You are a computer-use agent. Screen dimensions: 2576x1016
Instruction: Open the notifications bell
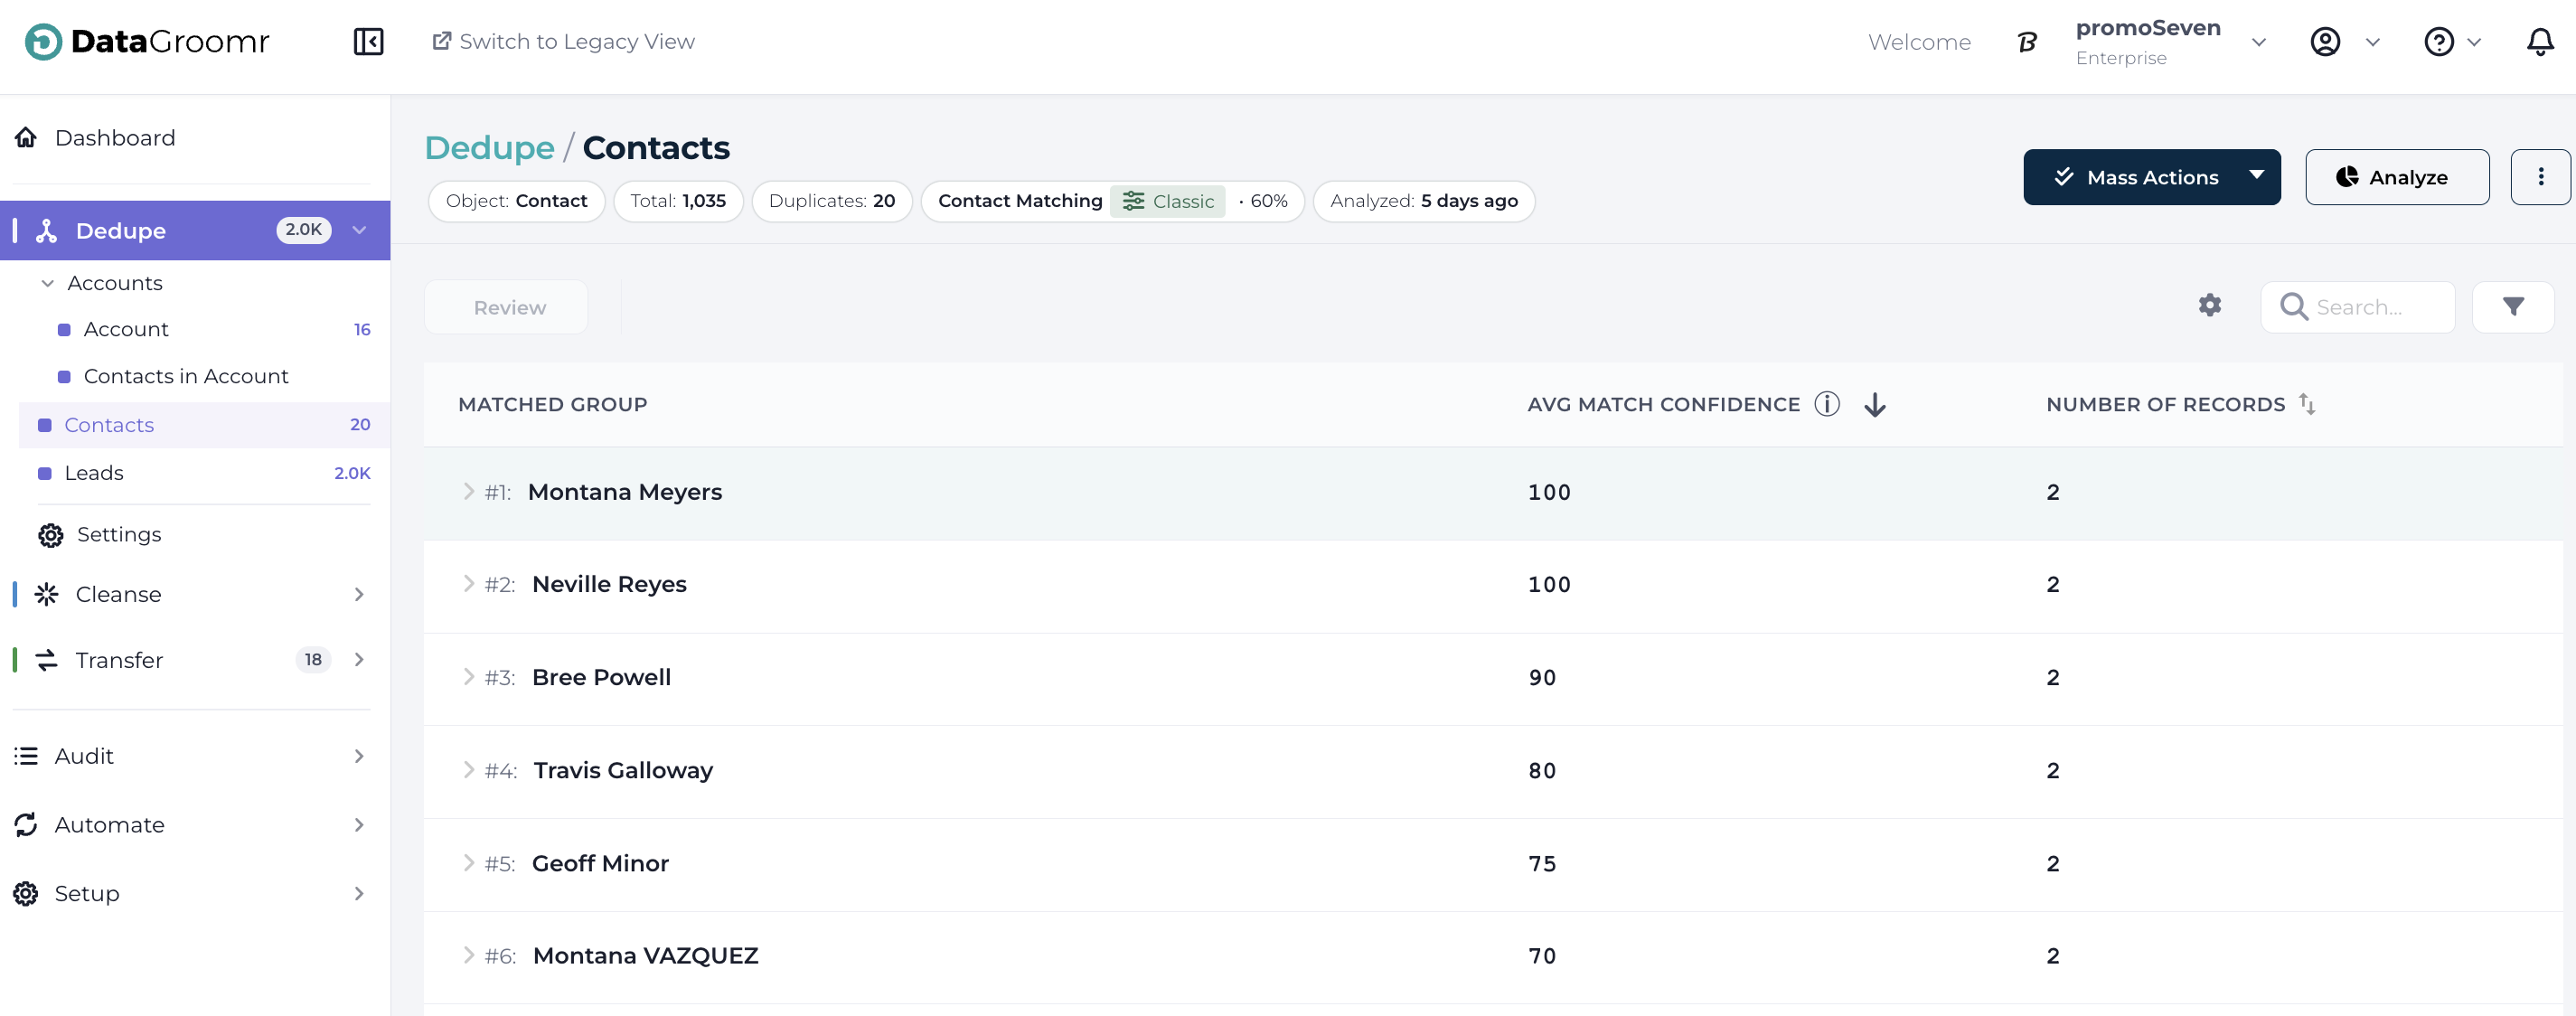point(2540,42)
